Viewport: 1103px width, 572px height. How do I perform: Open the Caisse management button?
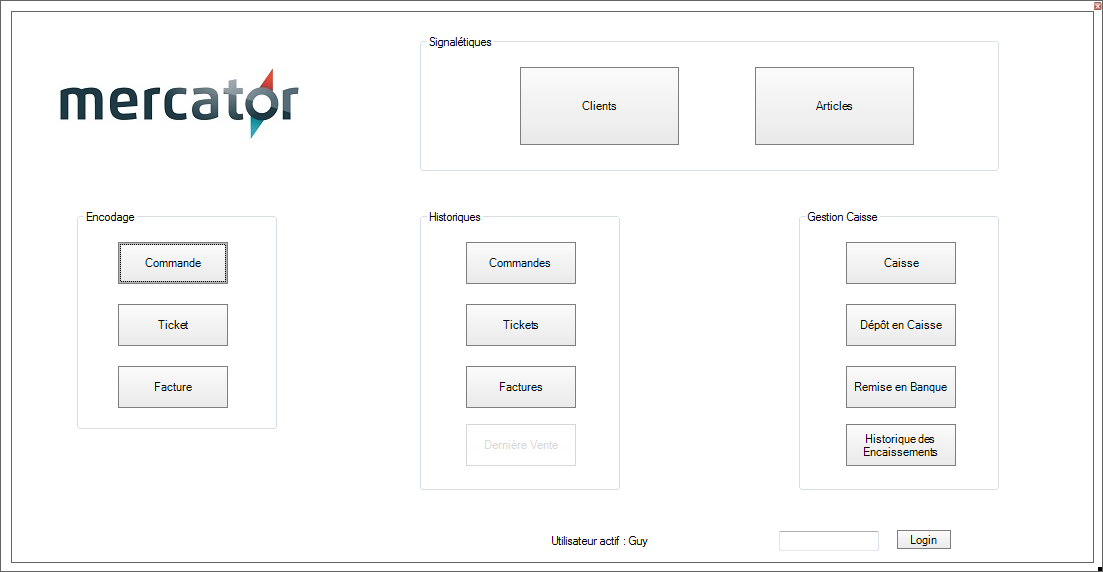(x=900, y=263)
